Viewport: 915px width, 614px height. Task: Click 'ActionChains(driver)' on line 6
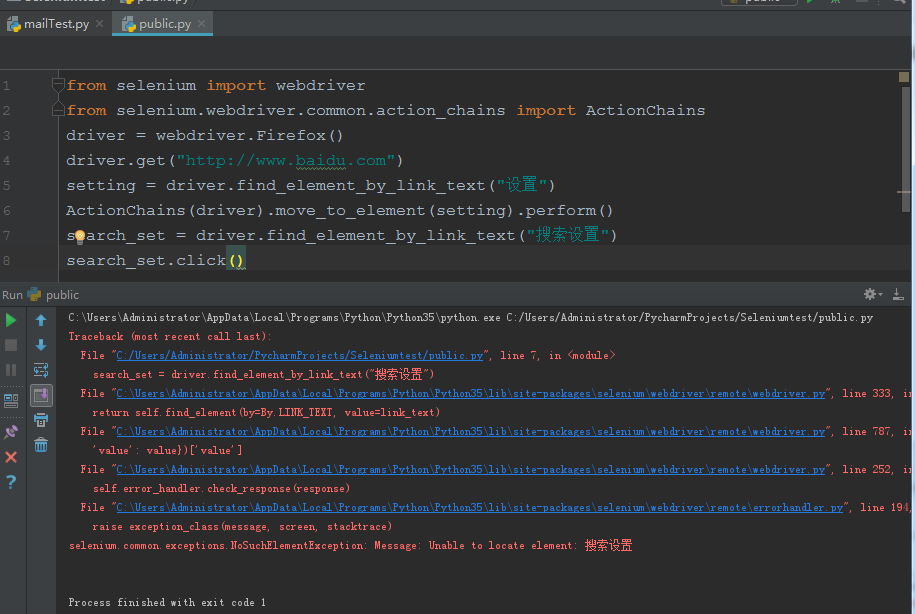[x=165, y=211]
